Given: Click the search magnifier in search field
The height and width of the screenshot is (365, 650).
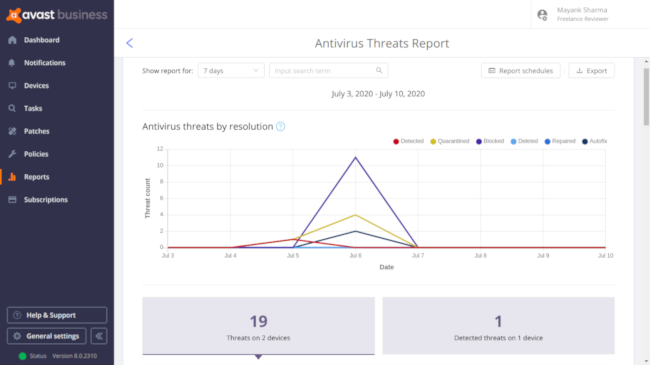Looking at the screenshot, I should (x=379, y=71).
